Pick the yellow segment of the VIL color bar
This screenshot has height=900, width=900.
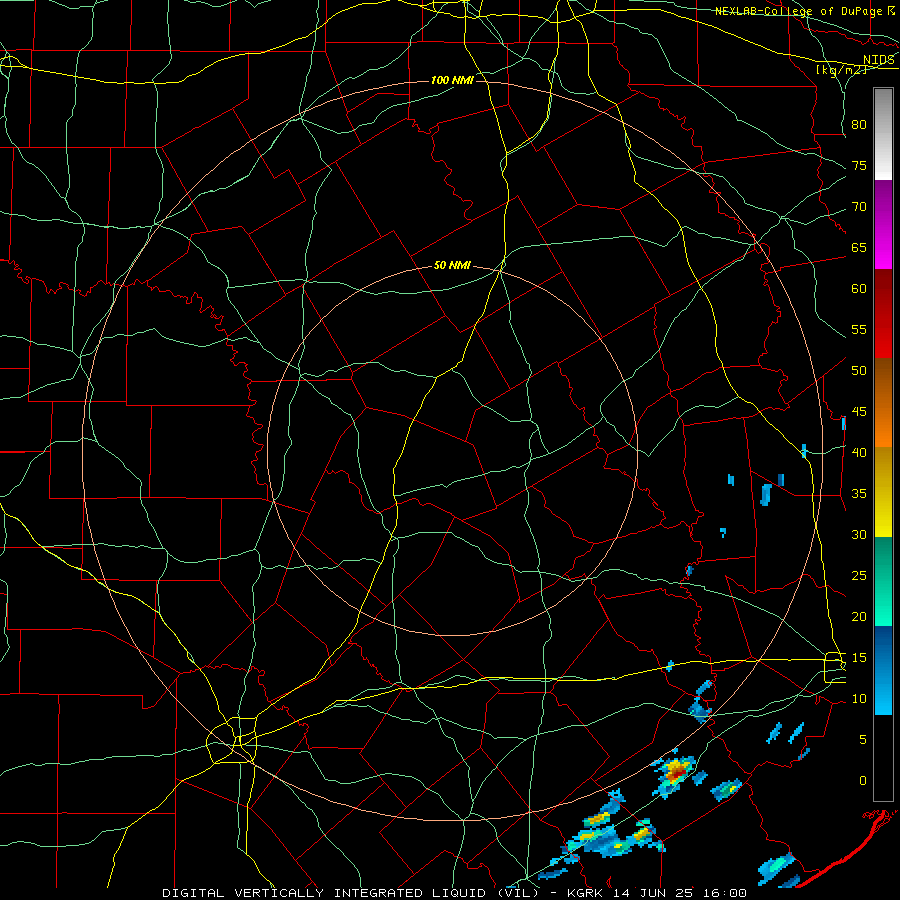coord(883,492)
